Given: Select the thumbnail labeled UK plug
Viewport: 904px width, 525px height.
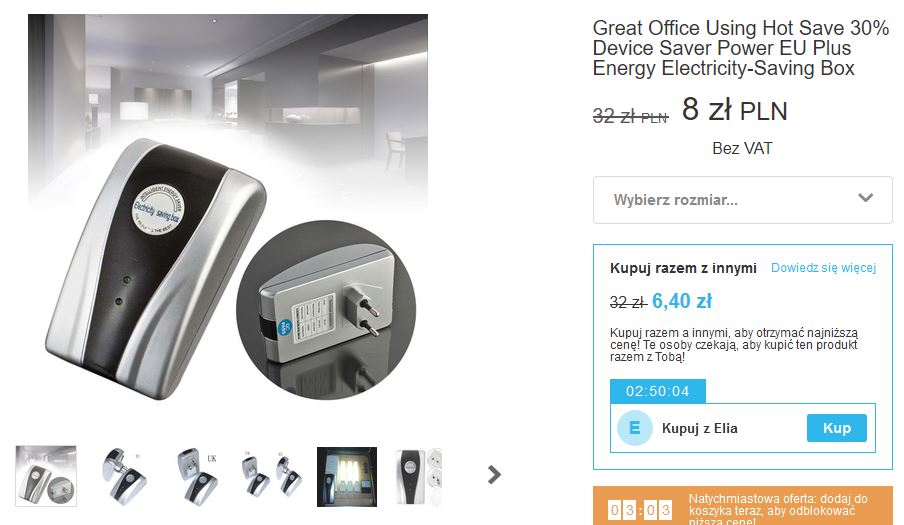Looking at the screenshot, I should click(x=197, y=476).
